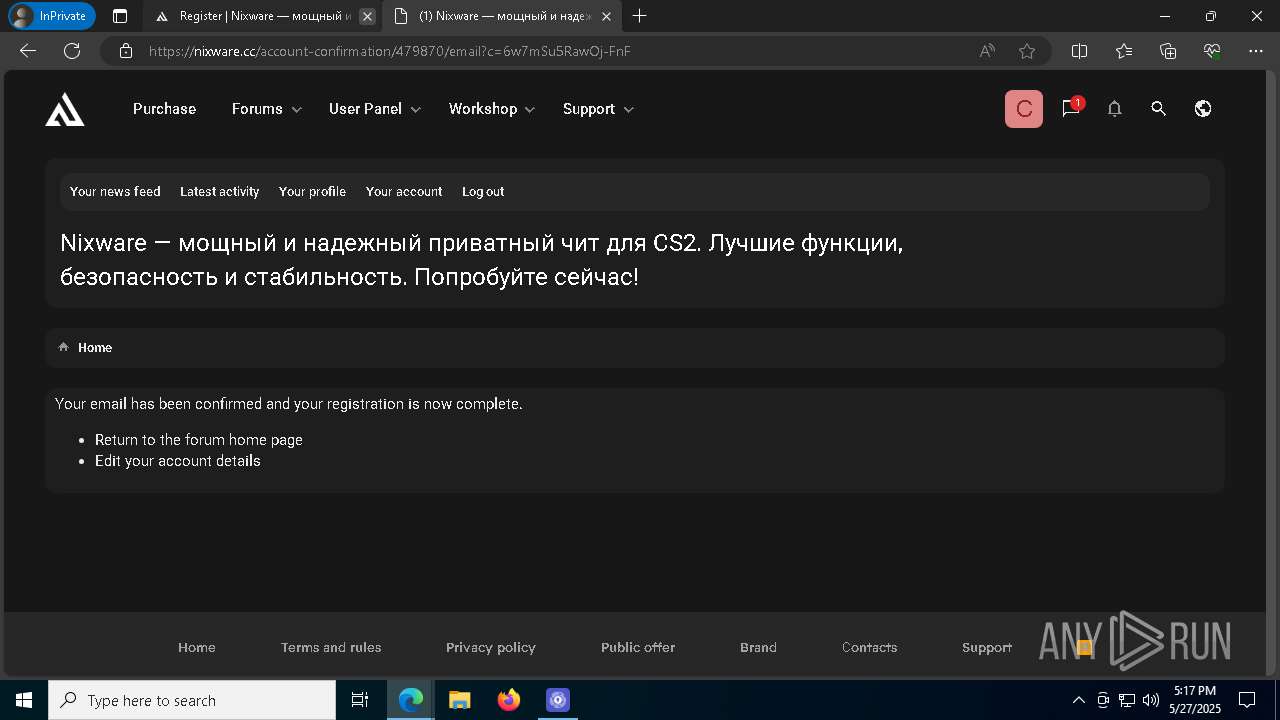
Task: Refresh the page in Edge
Action: click(x=72, y=51)
